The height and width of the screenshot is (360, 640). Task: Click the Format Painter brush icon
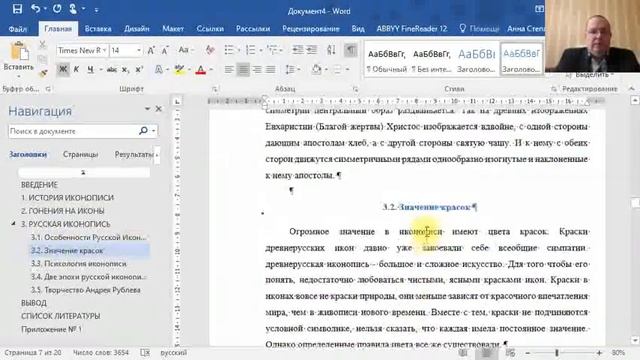point(43,73)
